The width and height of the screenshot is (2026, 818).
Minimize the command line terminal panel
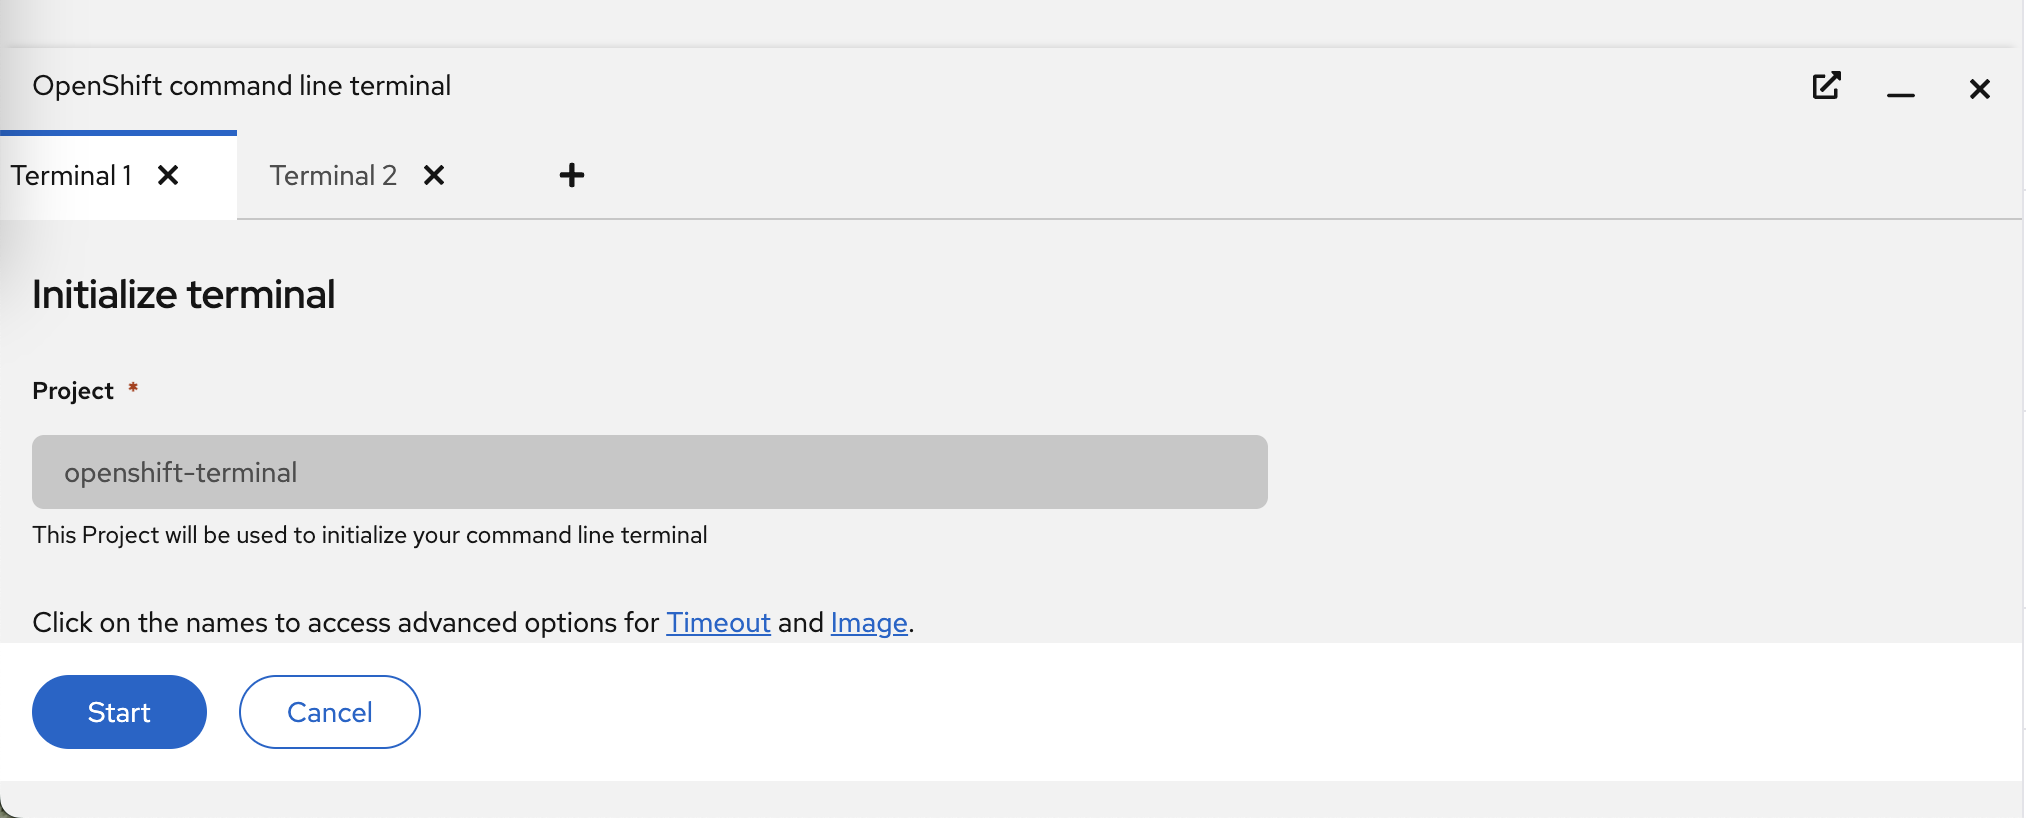tap(1900, 90)
